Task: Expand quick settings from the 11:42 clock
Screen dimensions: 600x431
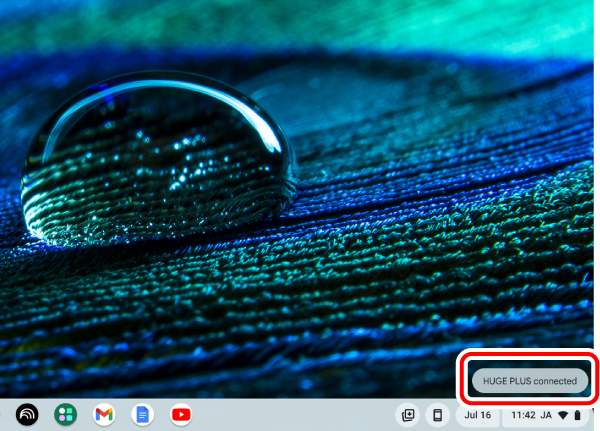Action: [x=523, y=415]
